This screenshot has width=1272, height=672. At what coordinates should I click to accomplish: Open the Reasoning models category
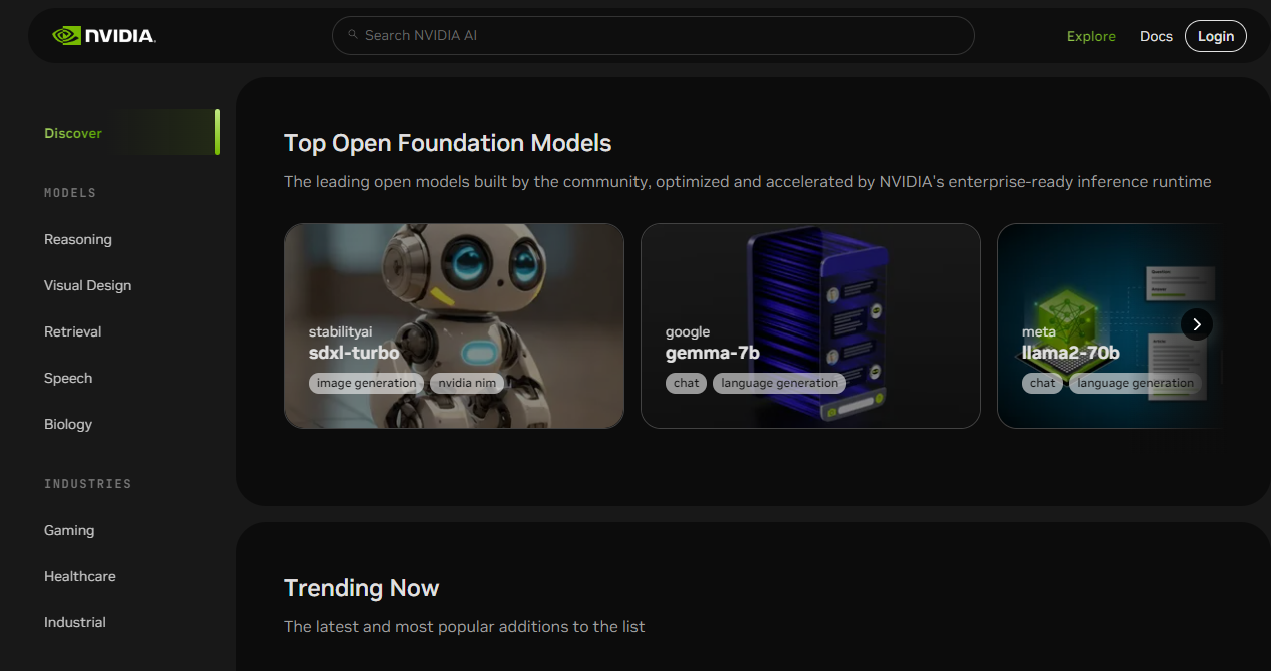click(78, 239)
